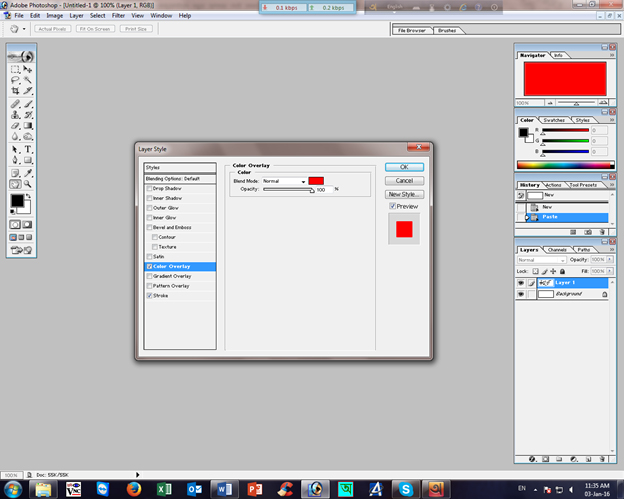Swap foreground and background colors icon
This screenshot has width=624, height=499.
coord(28,196)
